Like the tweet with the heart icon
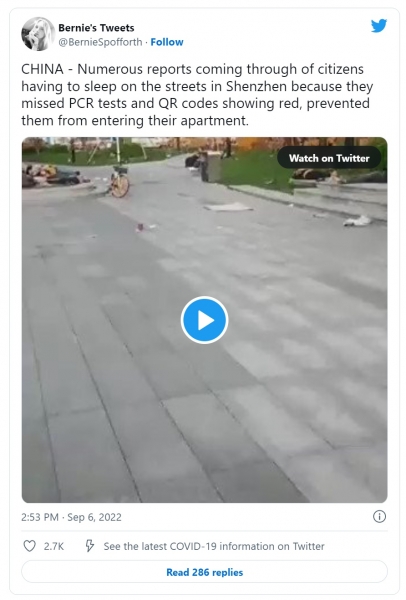The width and height of the screenshot is (406, 600). pyautogui.click(x=29, y=546)
